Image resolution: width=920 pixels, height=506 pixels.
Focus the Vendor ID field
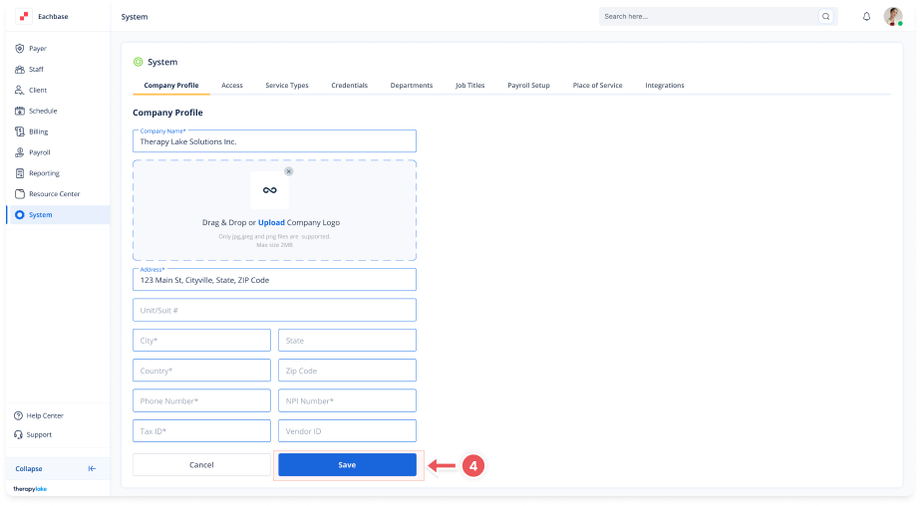click(x=347, y=431)
